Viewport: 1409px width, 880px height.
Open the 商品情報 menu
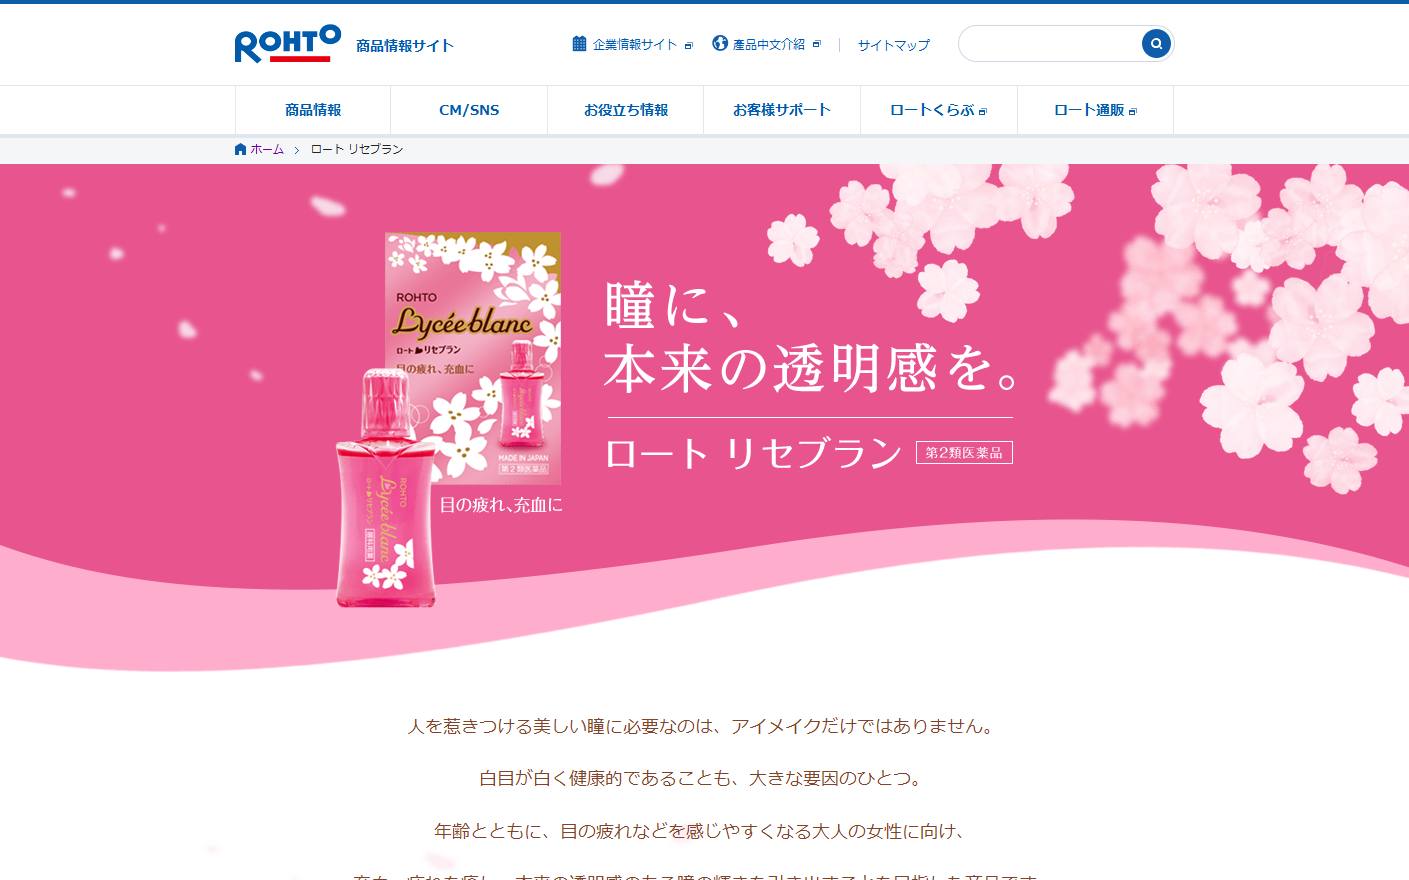coord(313,110)
